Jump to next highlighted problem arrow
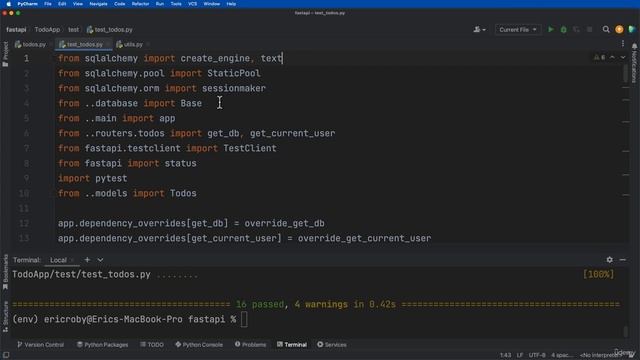The height and width of the screenshot is (360, 640). coord(623,58)
